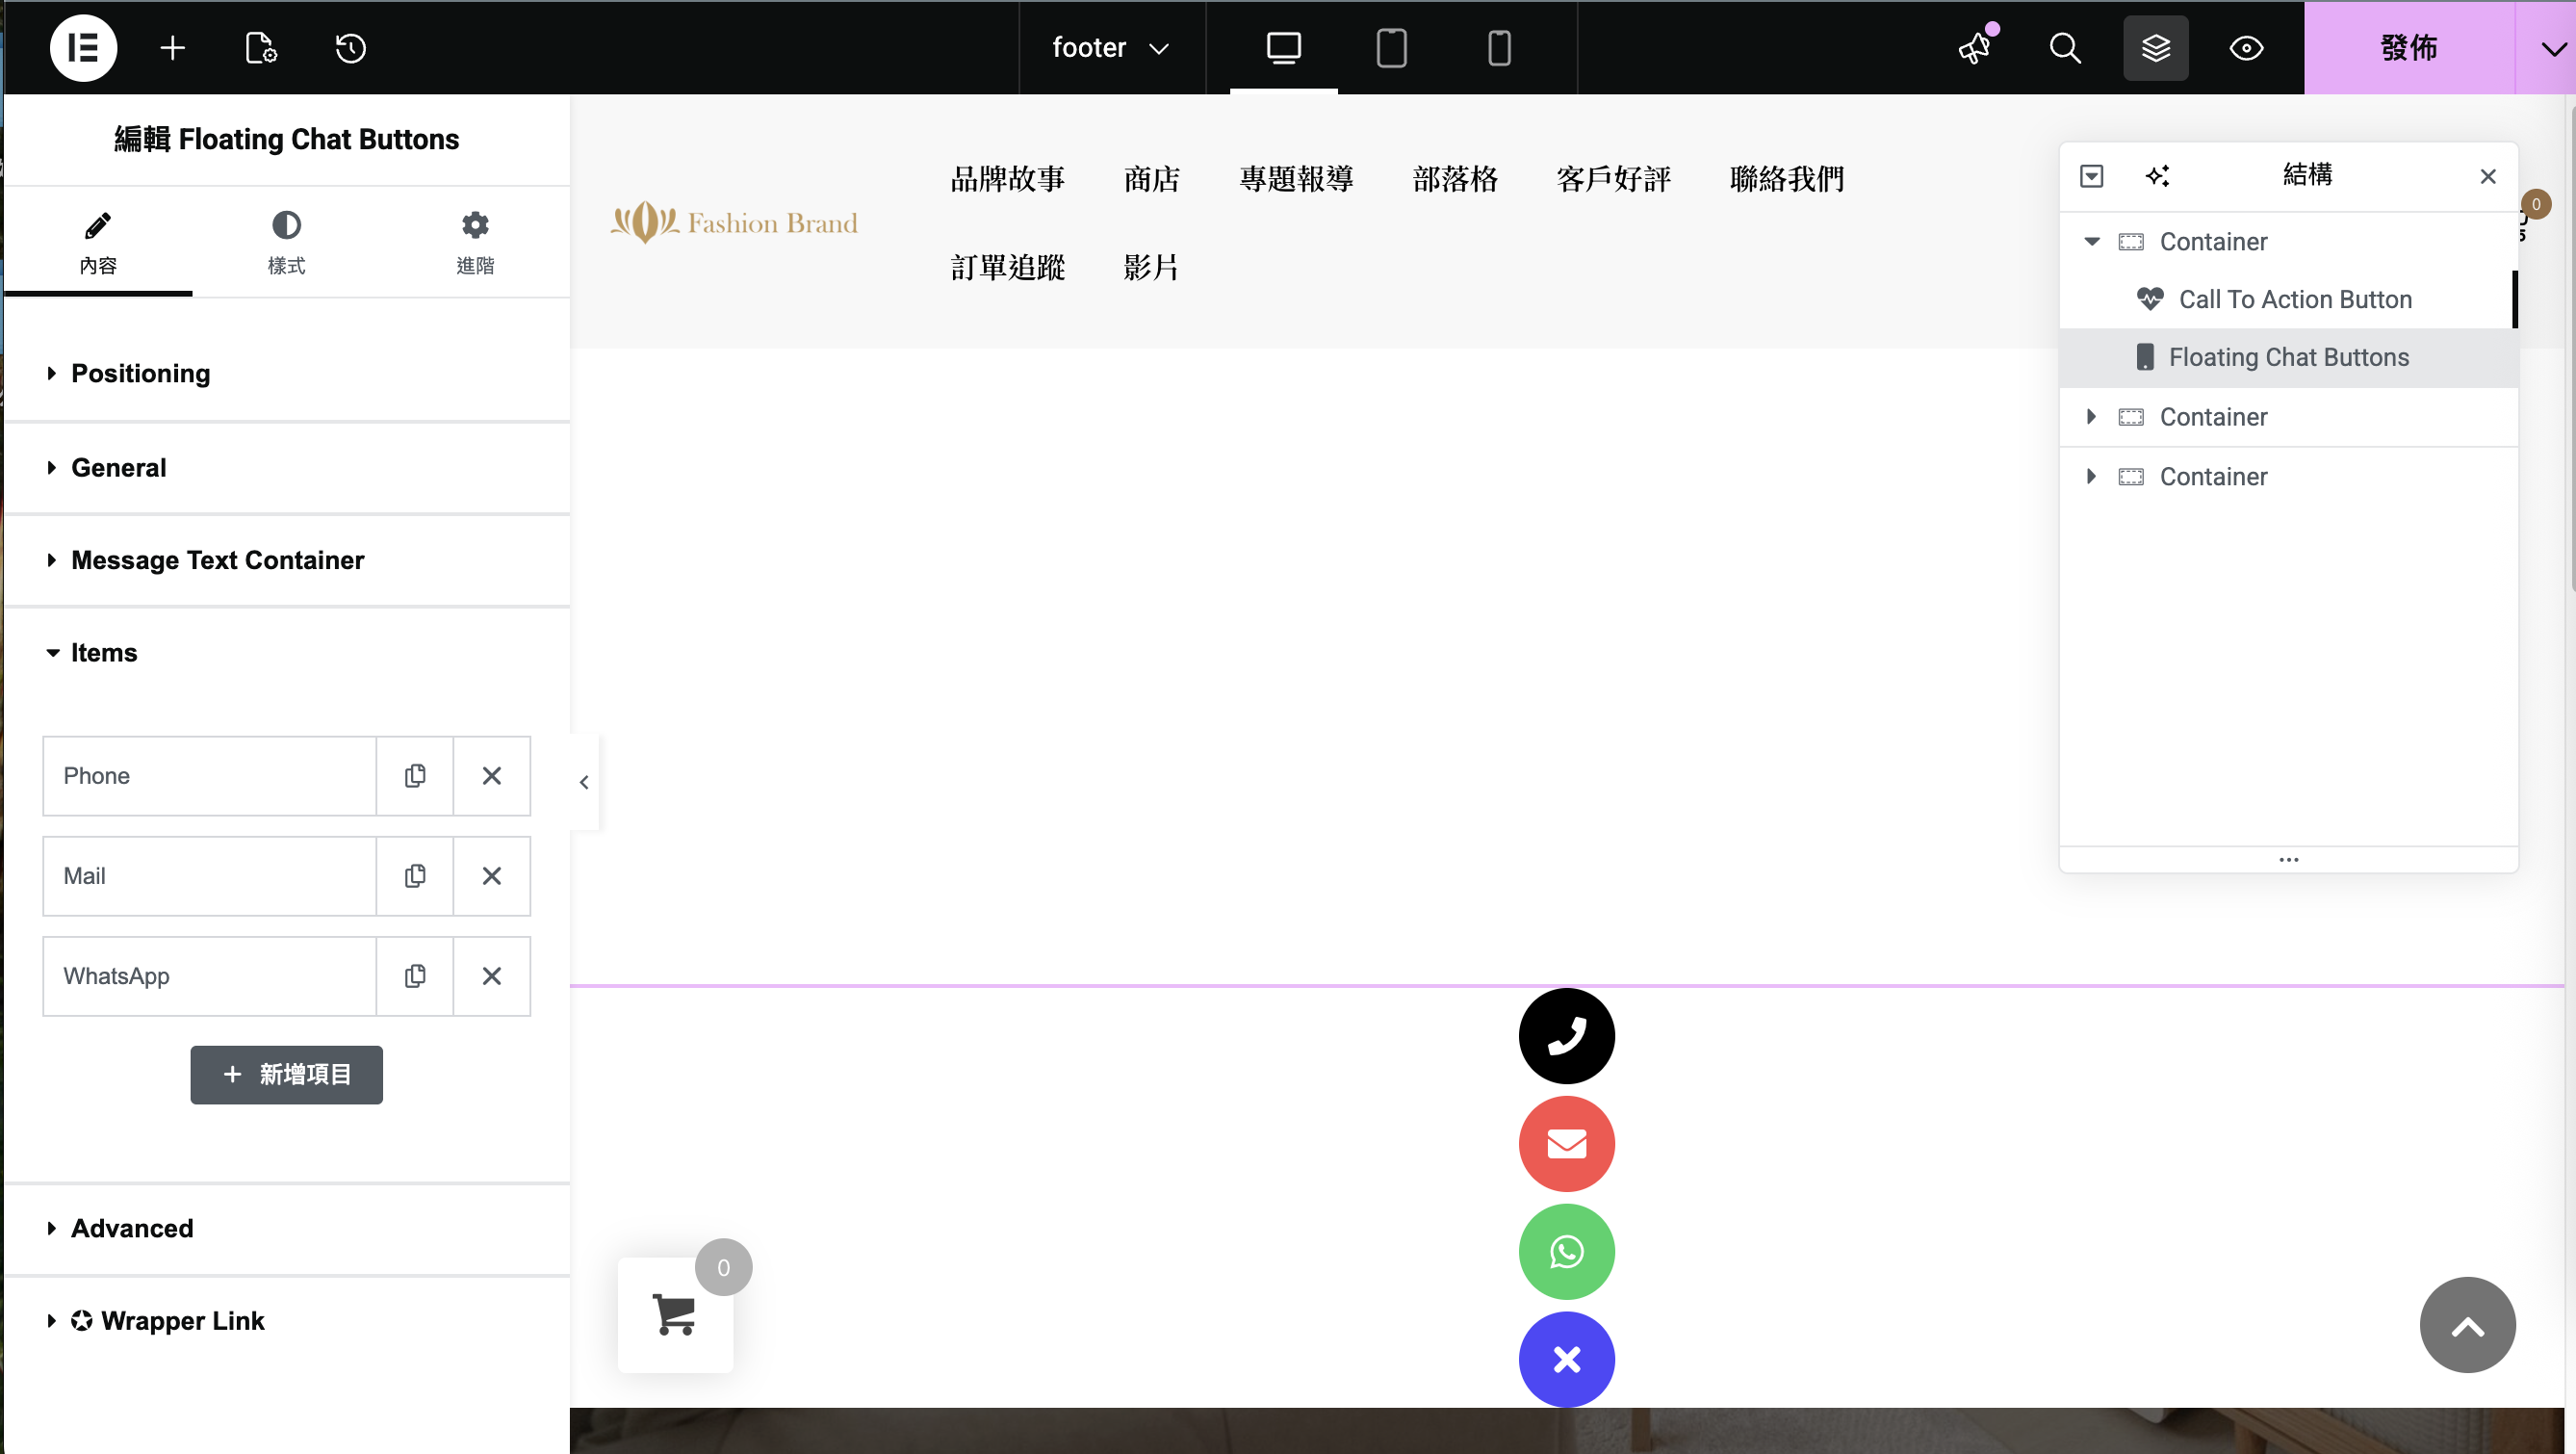Viewport: 2576px width, 1454px height.
Task: Open the finder search icon
Action: pos(2064,47)
